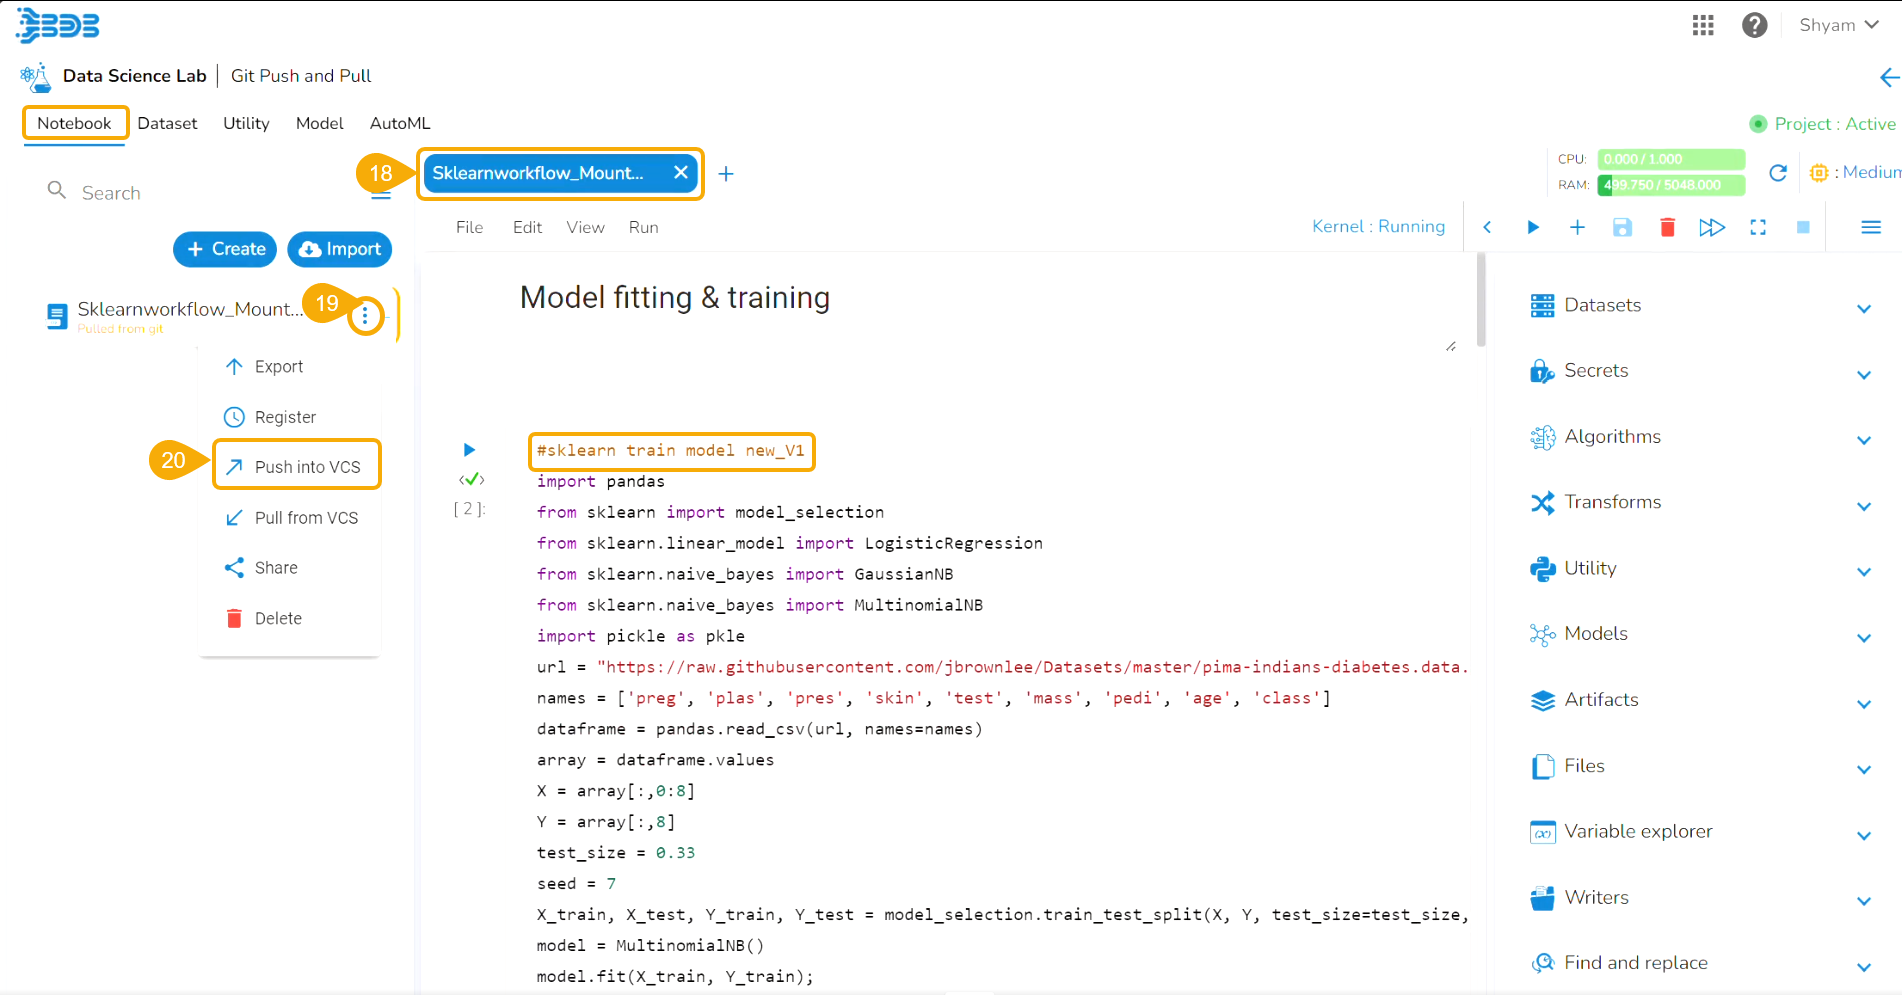Open the toolbar hamburger menu
The width and height of the screenshot is (1902, 995).
tap(1871, 227)
